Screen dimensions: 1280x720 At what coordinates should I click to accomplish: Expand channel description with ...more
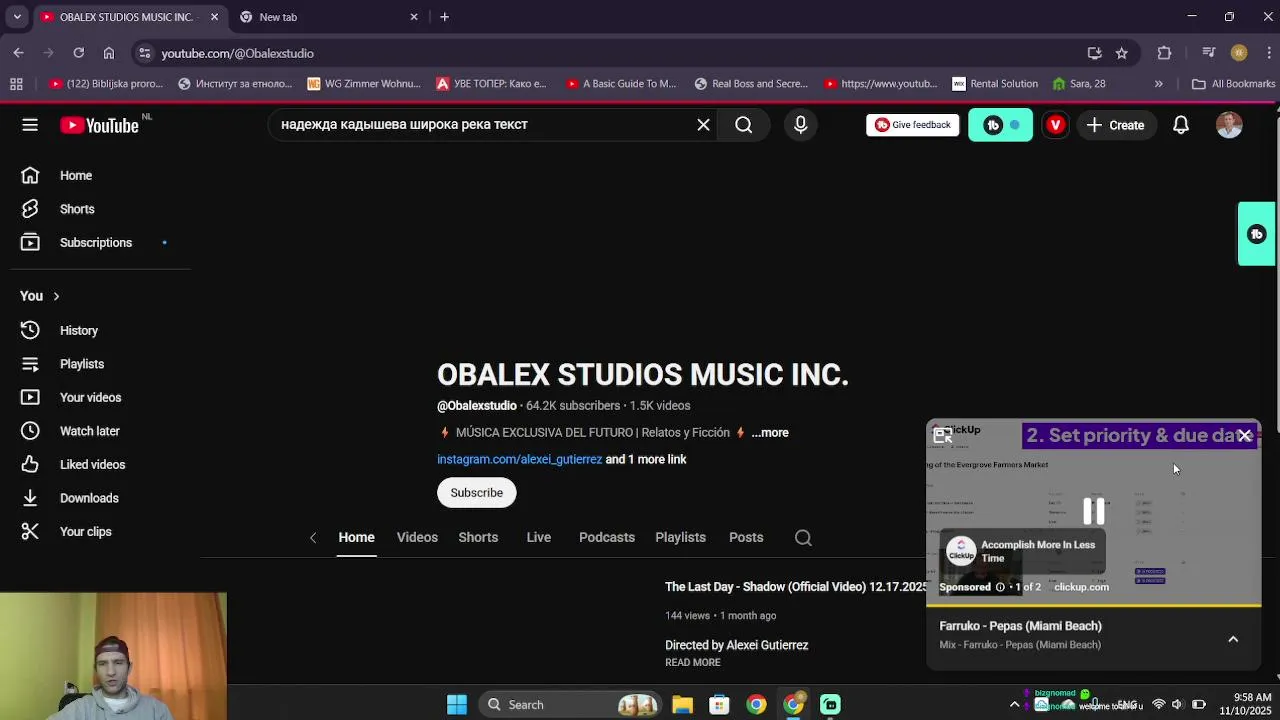coord(770,433)
